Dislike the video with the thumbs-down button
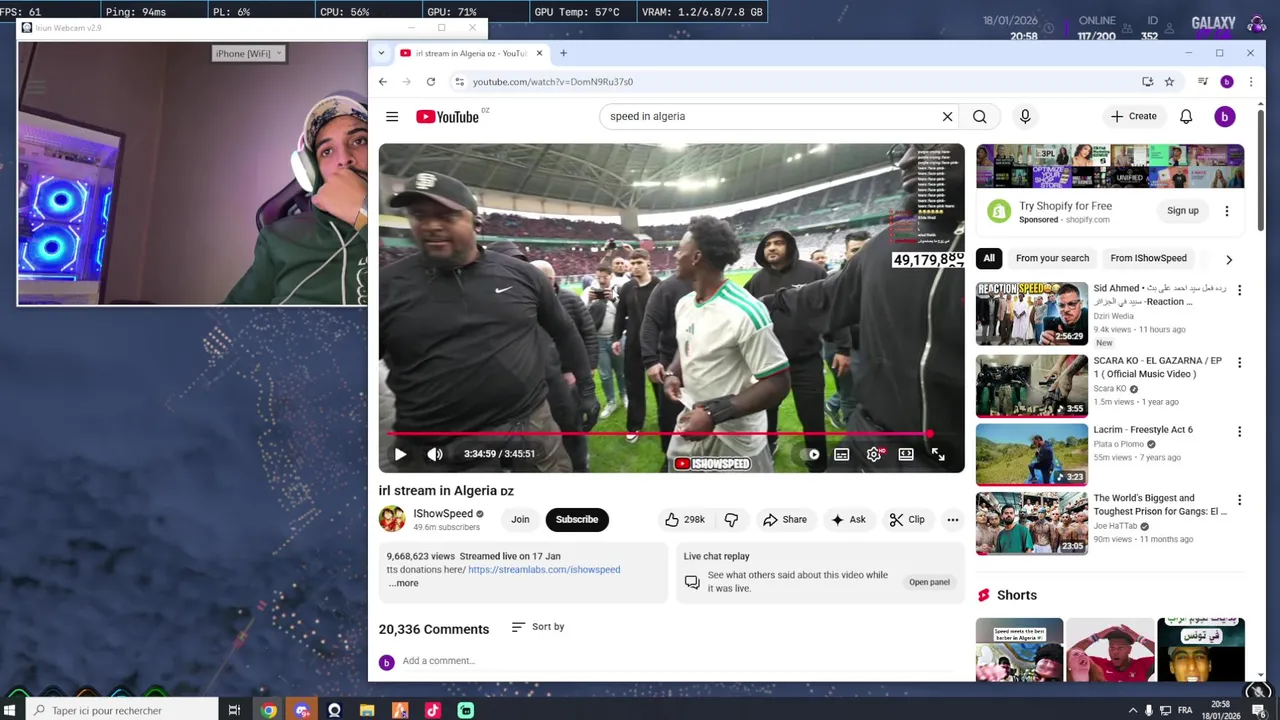 731,520
